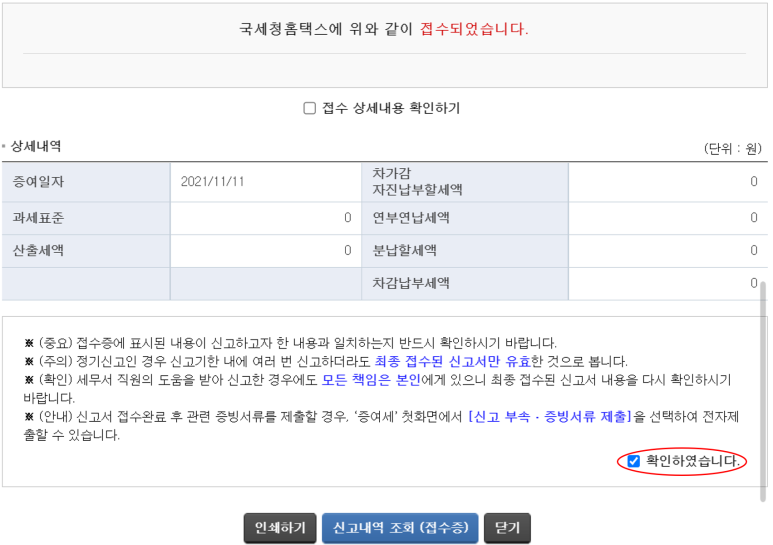Click the 연부연납세액 value 0
The width and height of the screenshot is (773, 545).
(754, 218)
